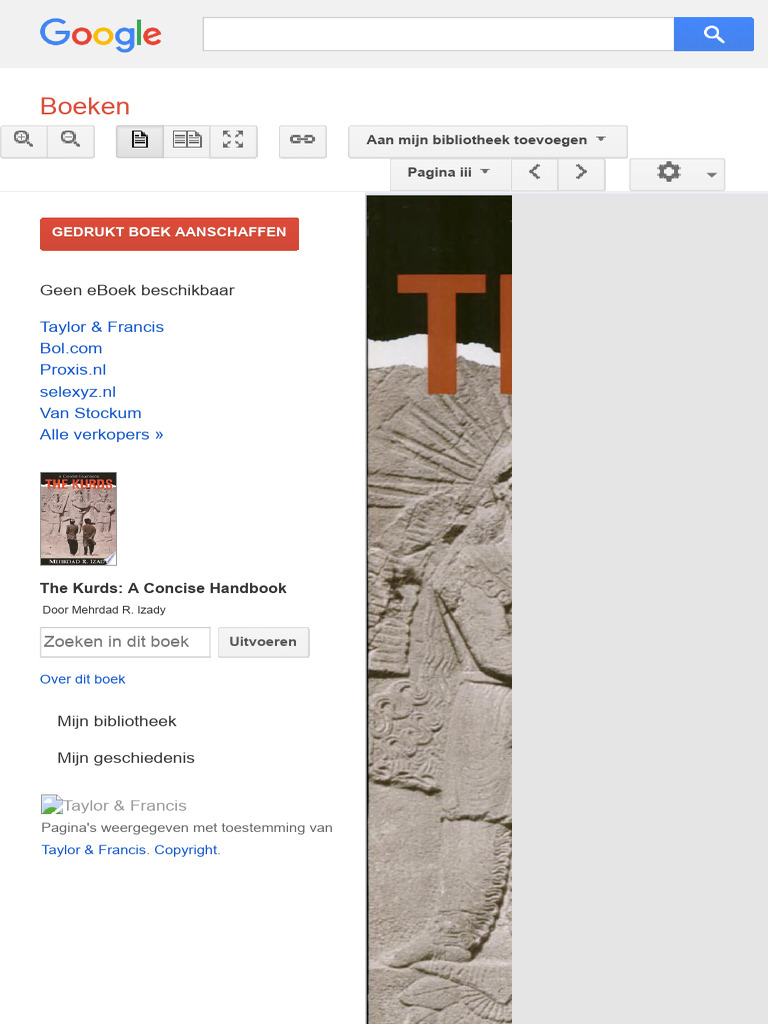
Task: Click Gedrukt boek aanschaffen button
Action: 169,233
